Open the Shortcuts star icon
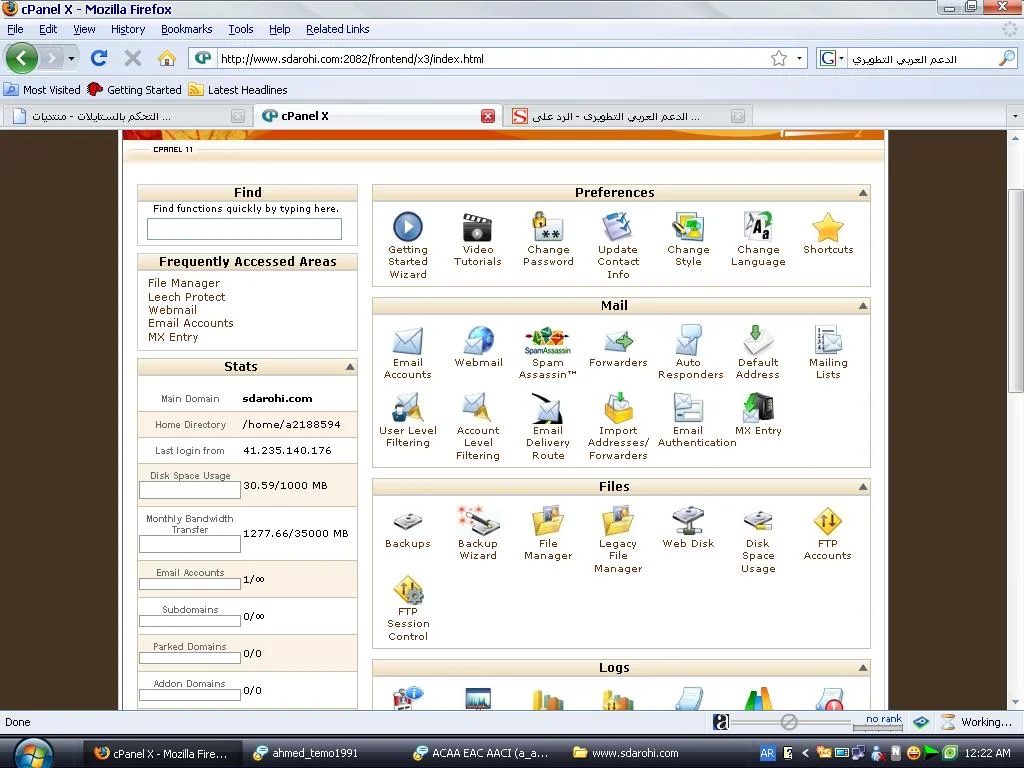 tap(828, 227)
